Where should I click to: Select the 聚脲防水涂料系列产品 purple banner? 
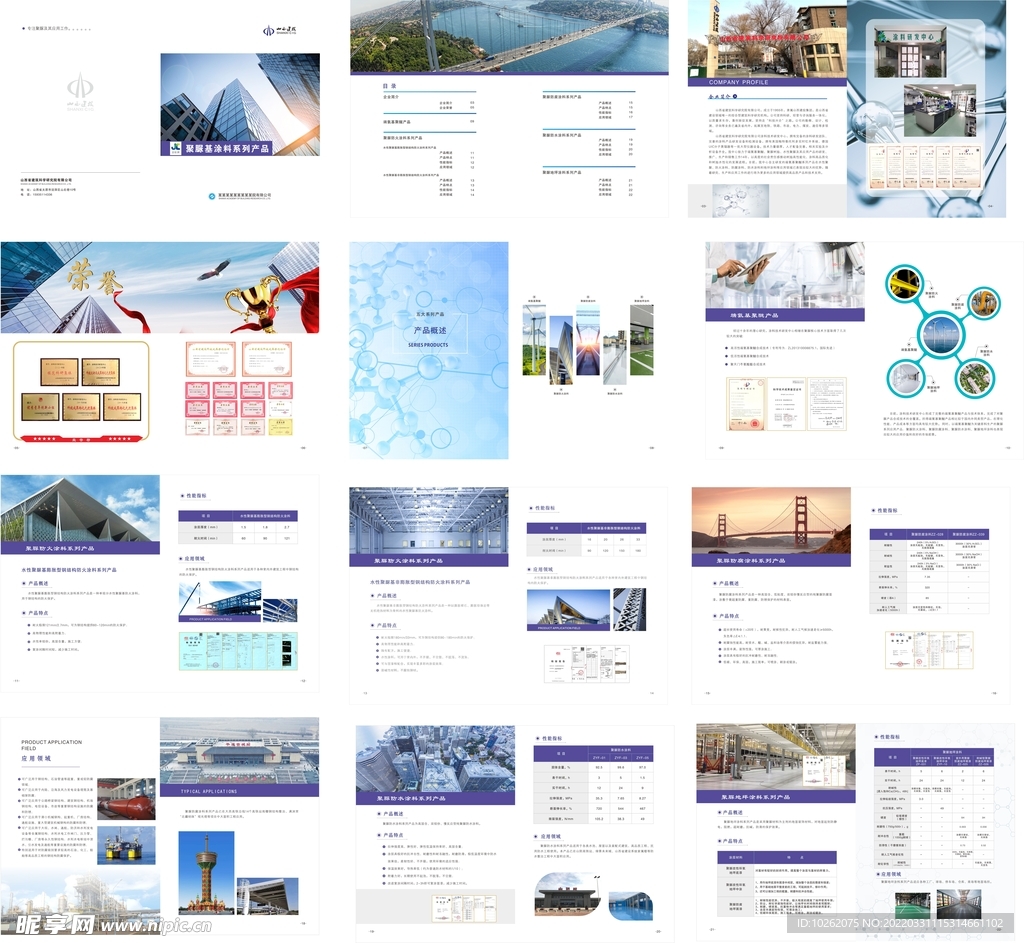tap(435, 798)
